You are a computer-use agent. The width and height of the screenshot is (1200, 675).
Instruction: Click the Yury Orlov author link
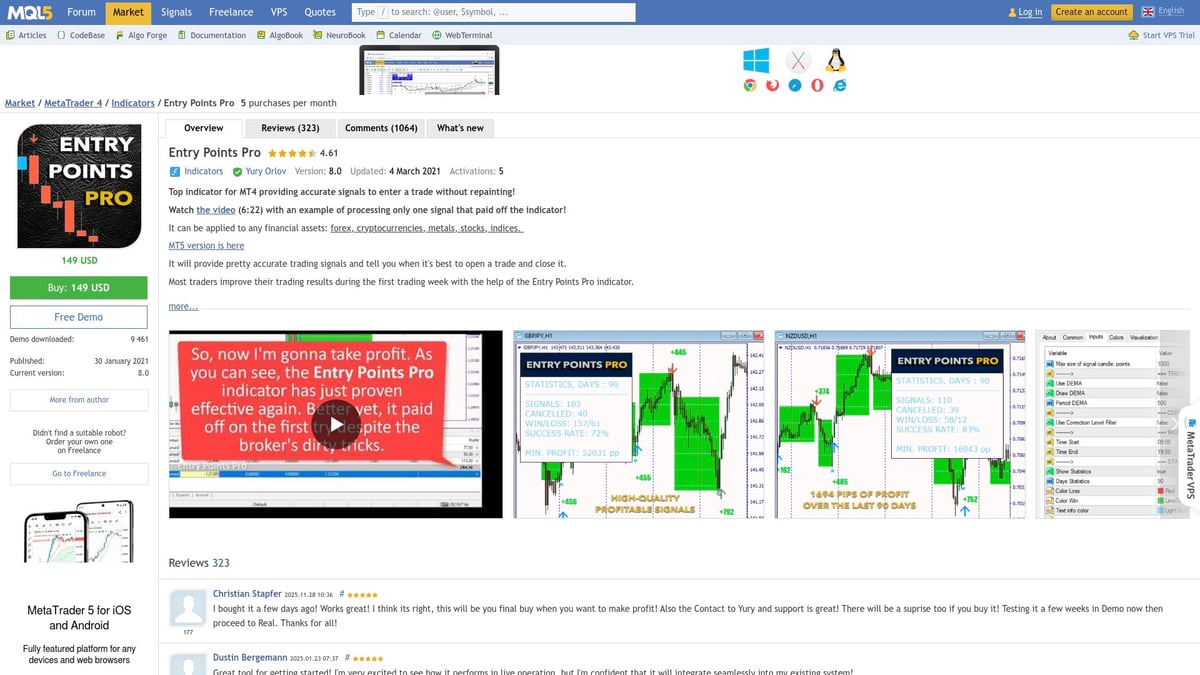tap(266, 172)
